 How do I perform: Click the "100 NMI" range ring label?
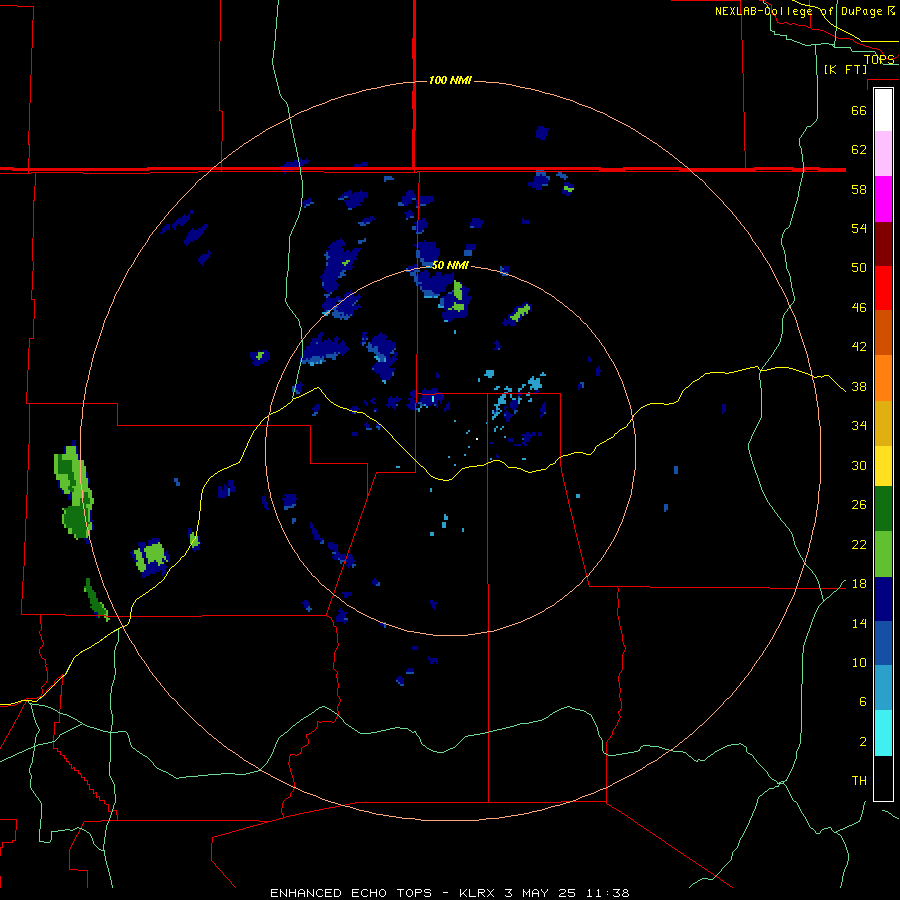(x=450, y=80)
